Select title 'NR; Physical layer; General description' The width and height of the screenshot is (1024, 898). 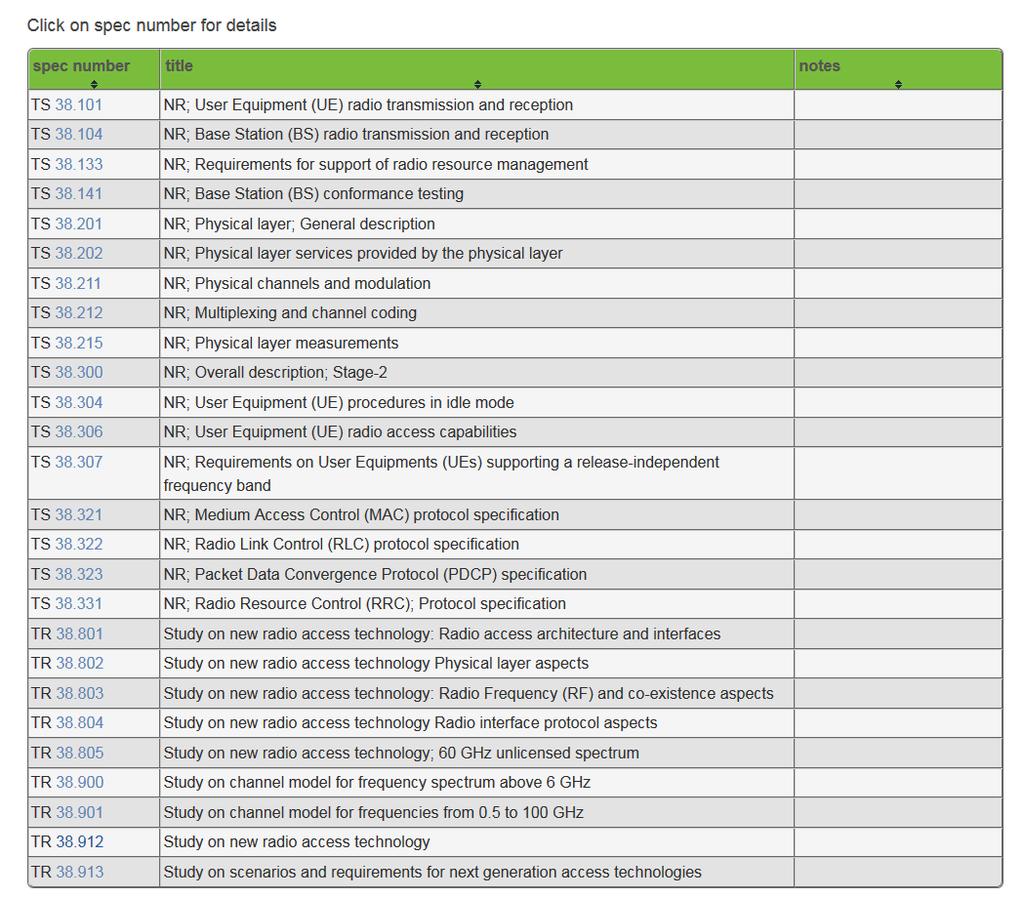[299, 223]
